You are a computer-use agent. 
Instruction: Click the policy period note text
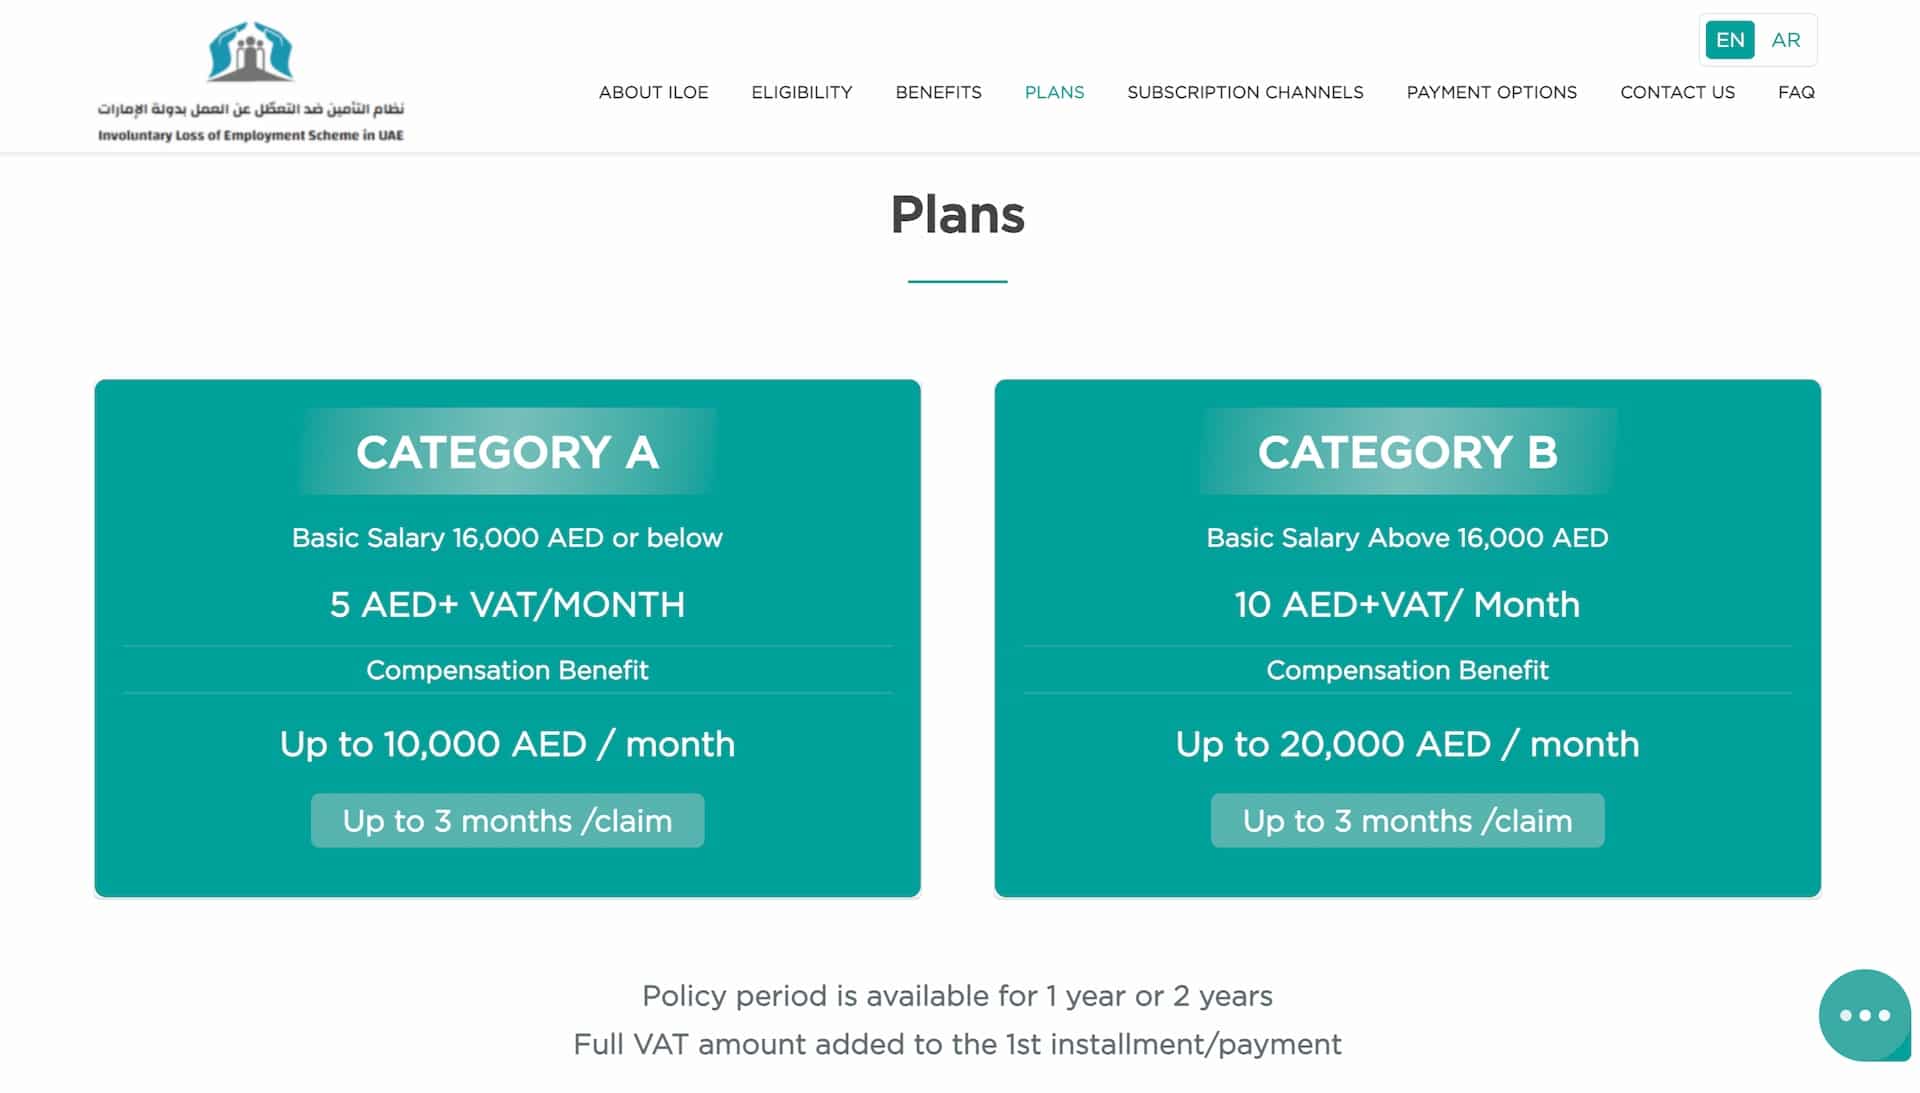coord(957,995)
